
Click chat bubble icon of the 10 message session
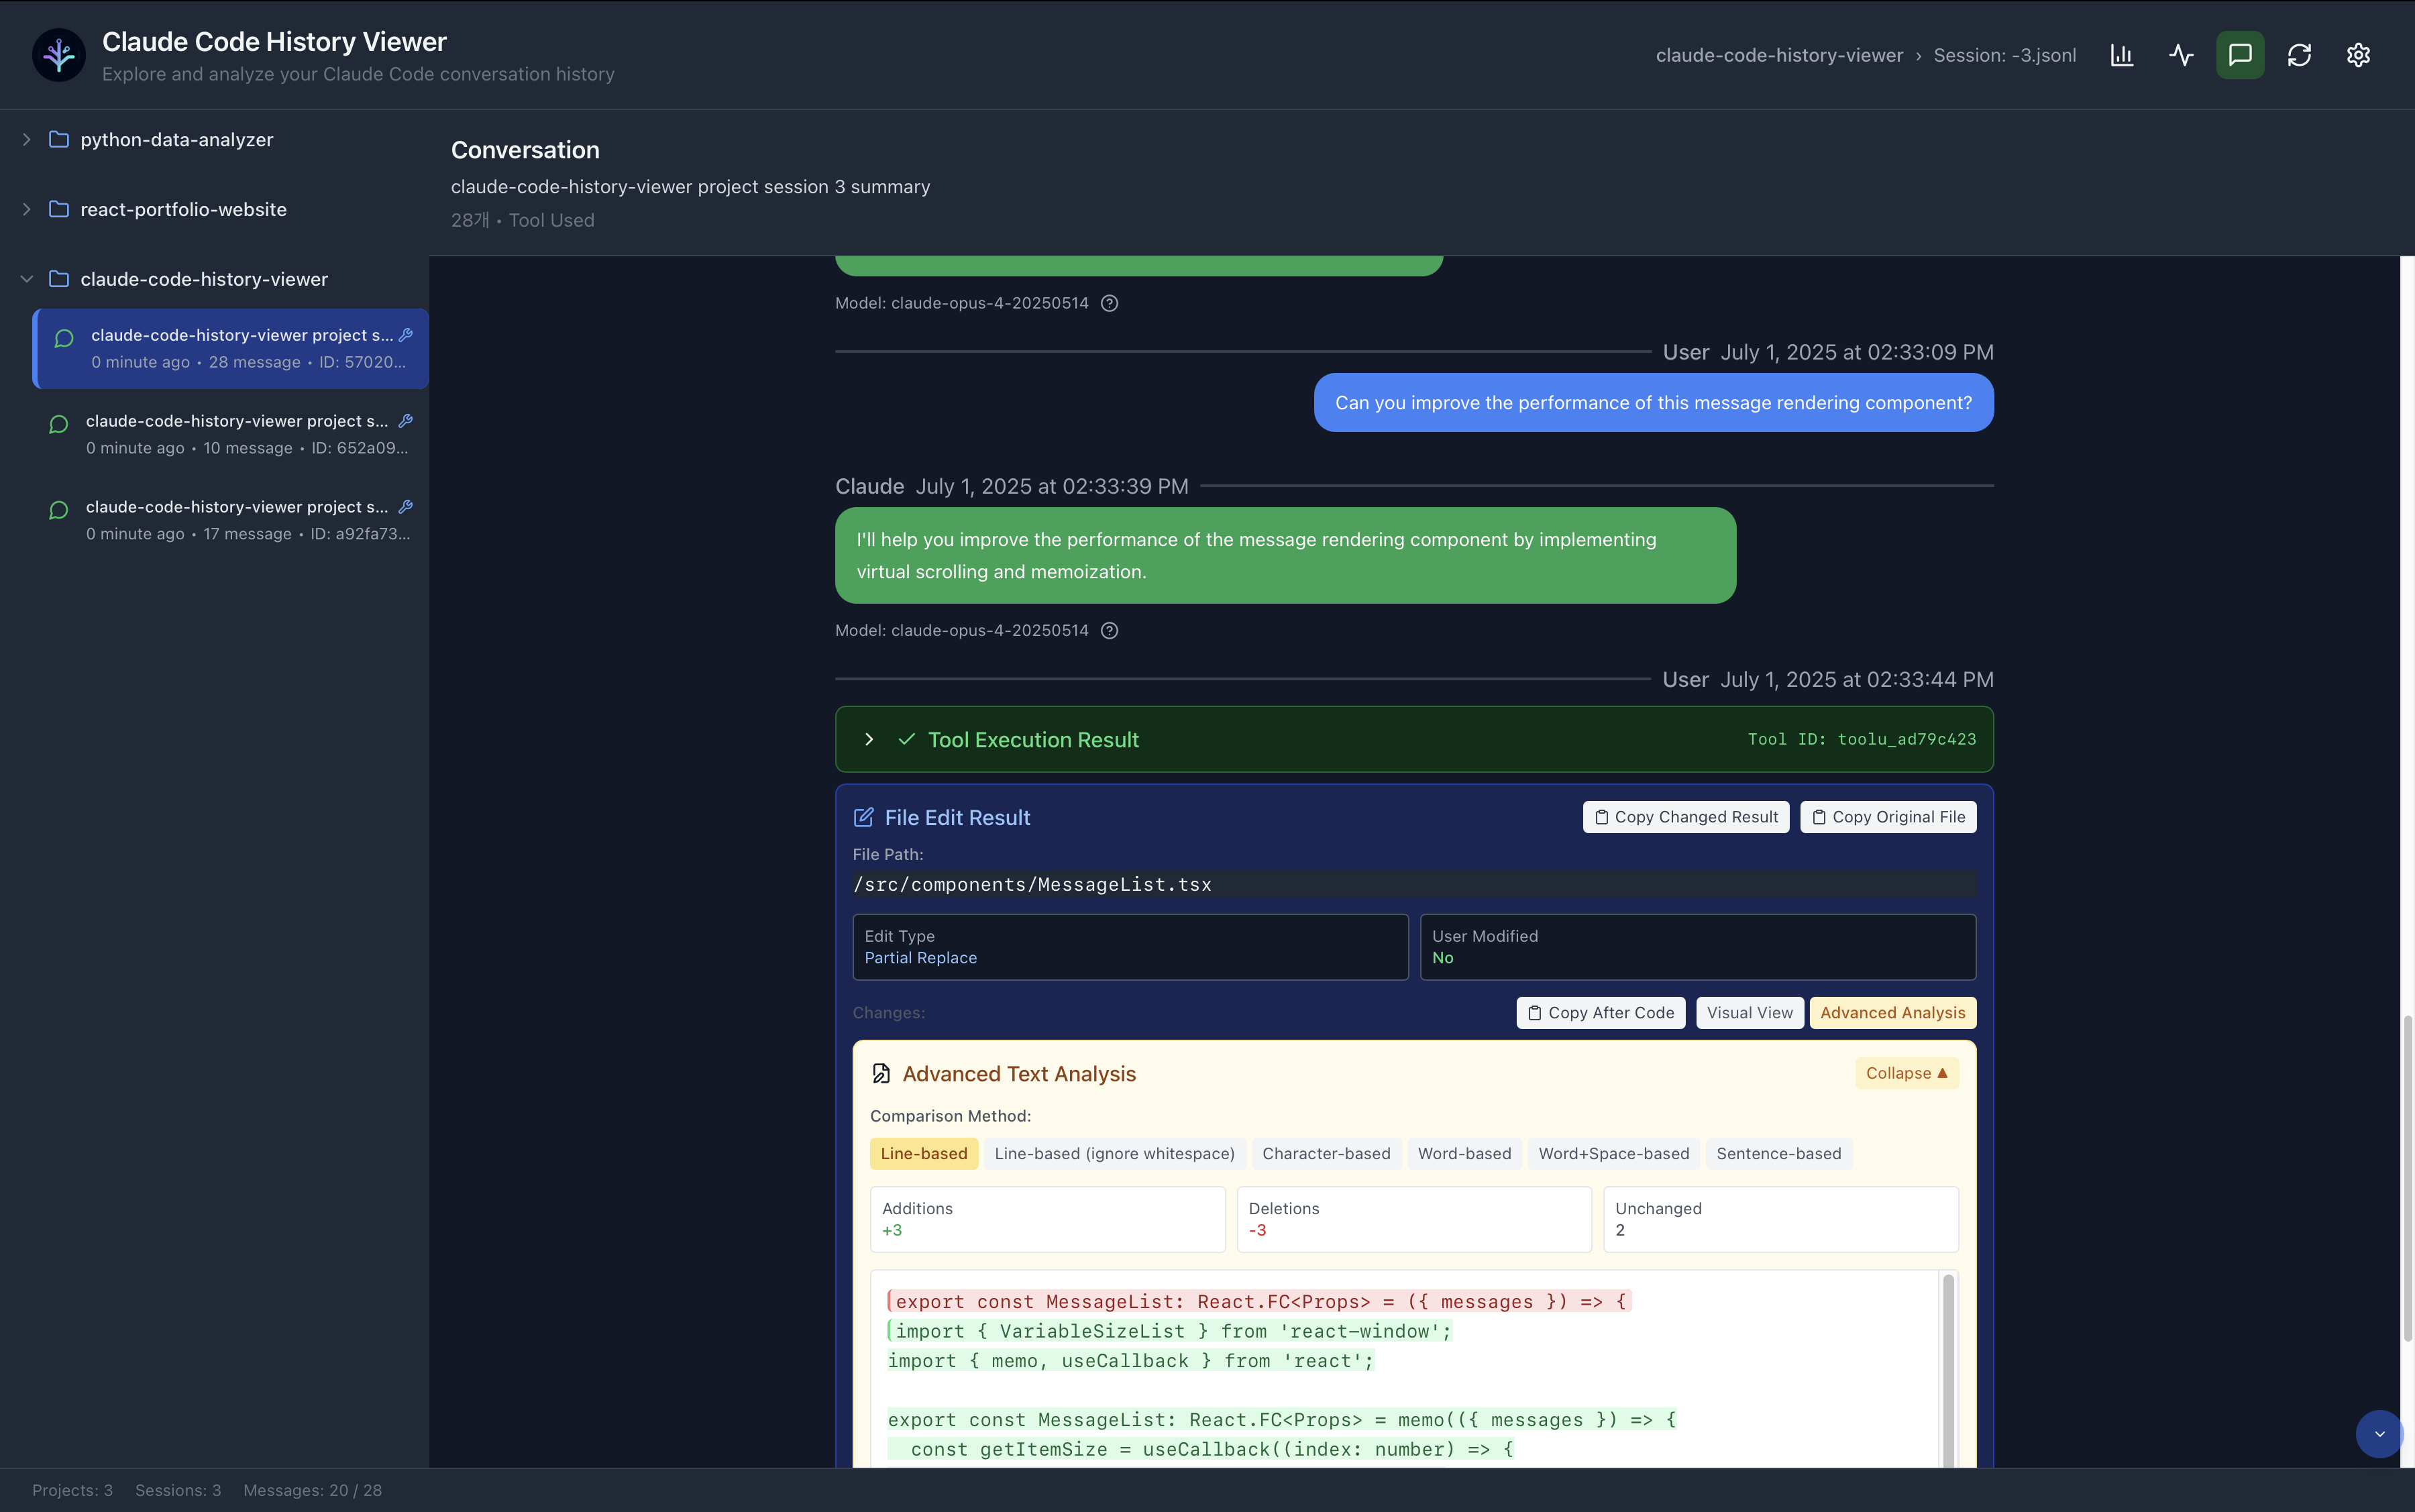[x=59, y=424]
